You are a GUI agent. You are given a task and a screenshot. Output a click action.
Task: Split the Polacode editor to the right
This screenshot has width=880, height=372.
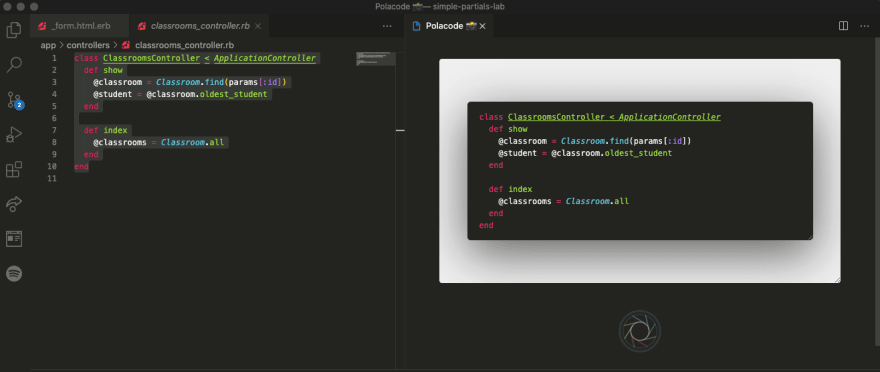pos(843,26)
